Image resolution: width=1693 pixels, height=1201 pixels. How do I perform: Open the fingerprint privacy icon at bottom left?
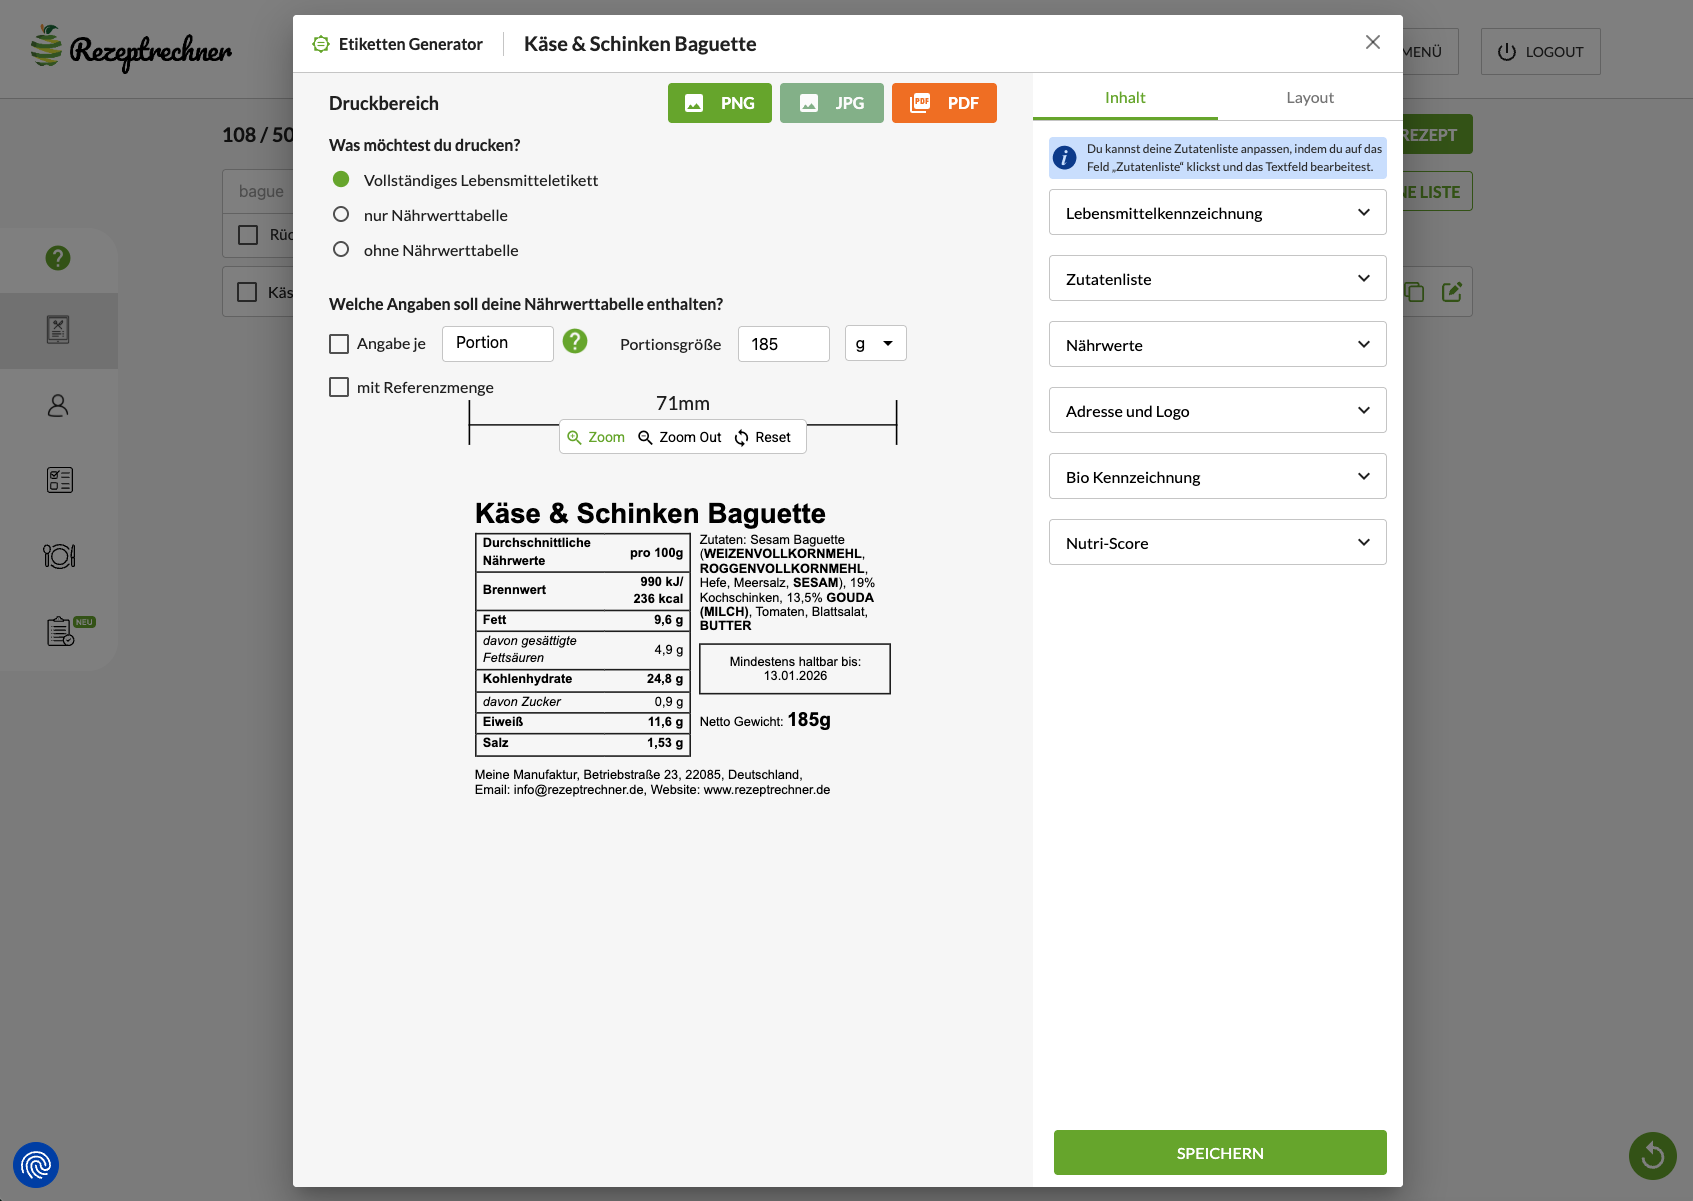tap(36, 1165)
